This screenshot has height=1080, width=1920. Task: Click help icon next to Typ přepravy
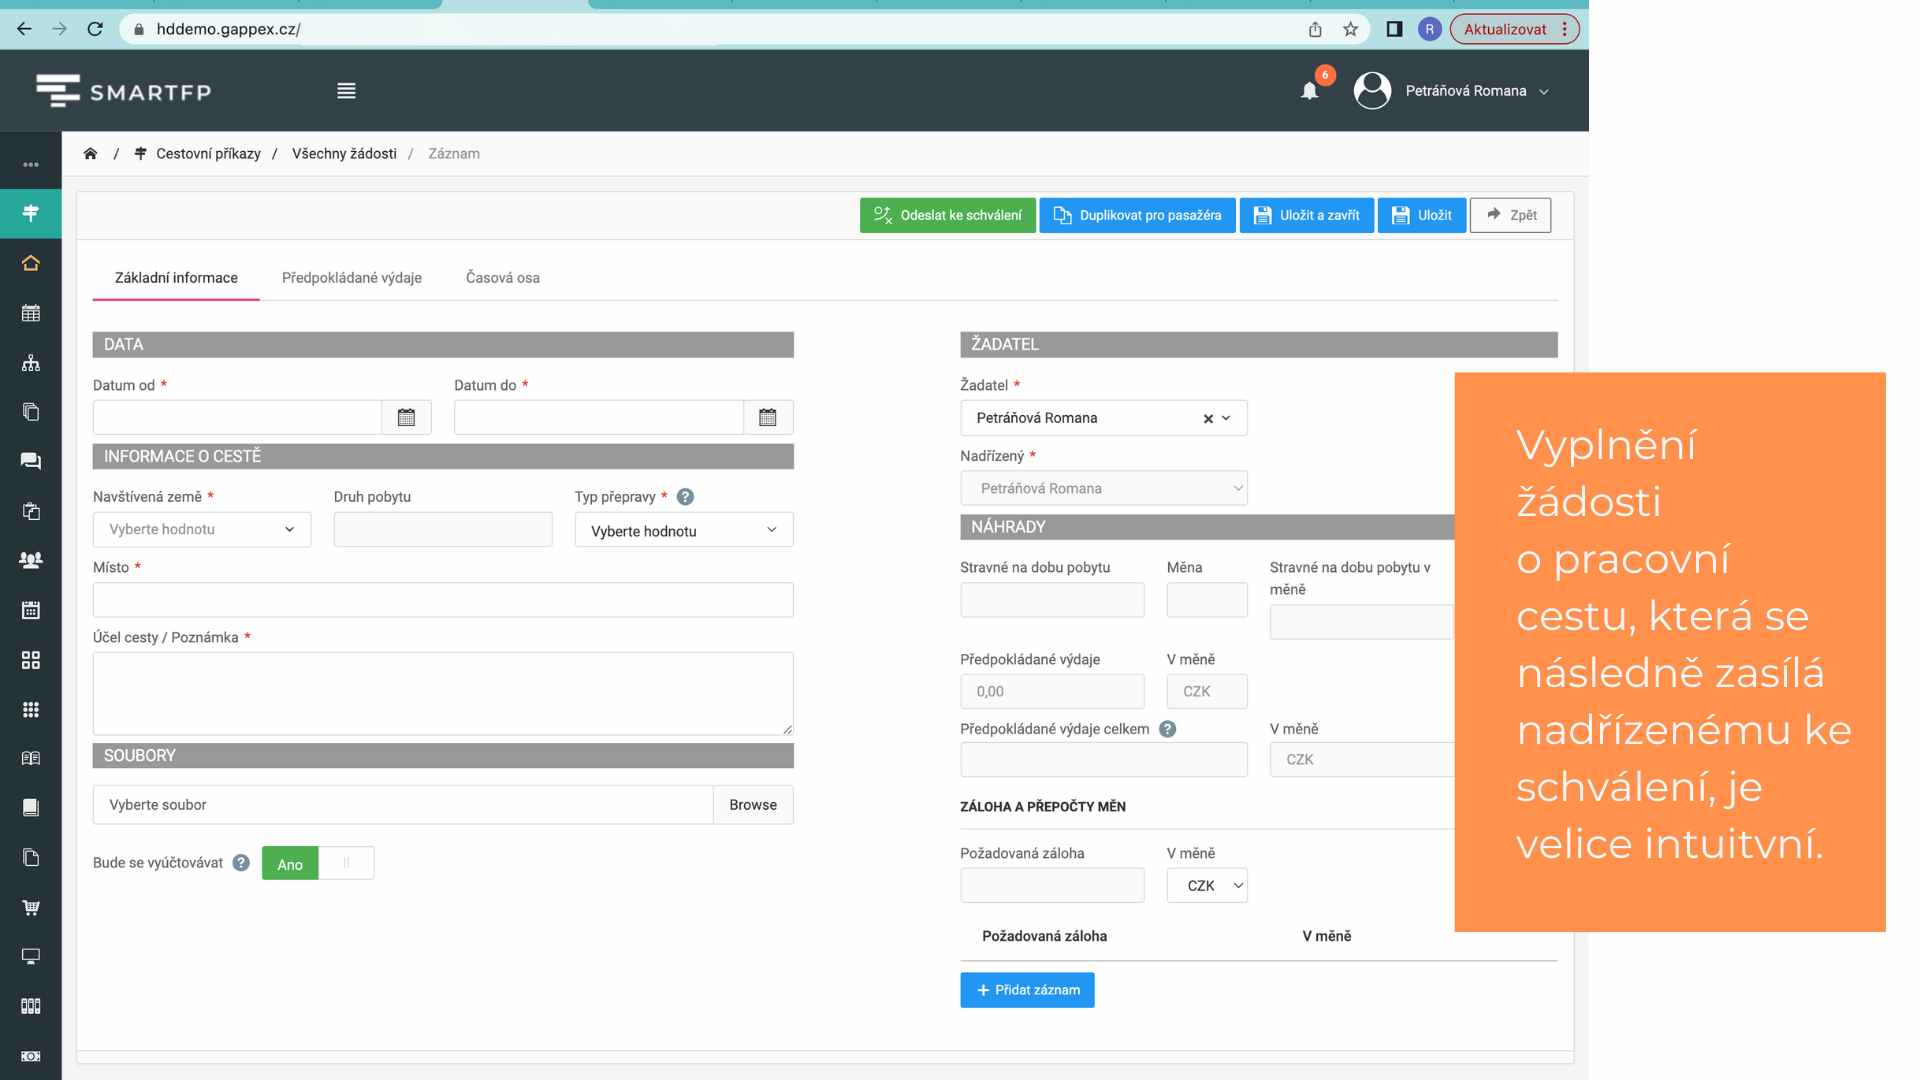coord(685,497)
